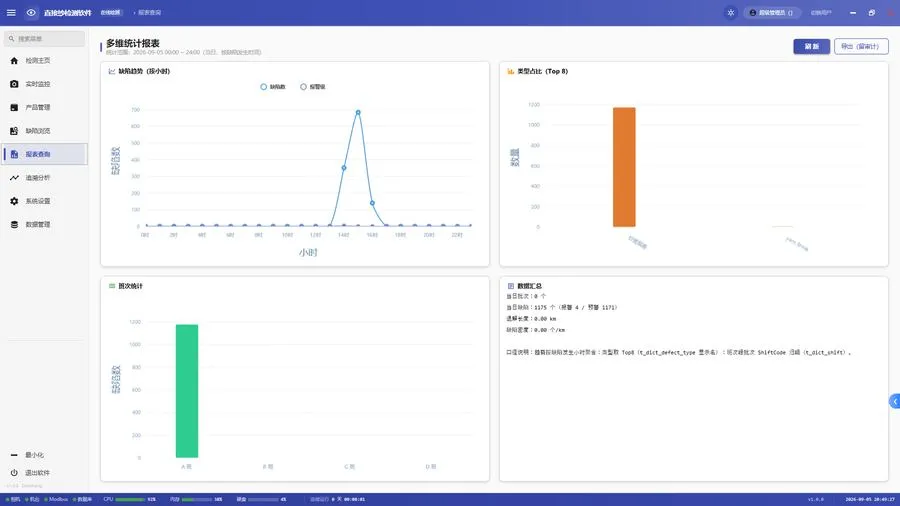Click the 0.00 km summary line
This screenshot has width=900, height=506.
click(531, 319)
